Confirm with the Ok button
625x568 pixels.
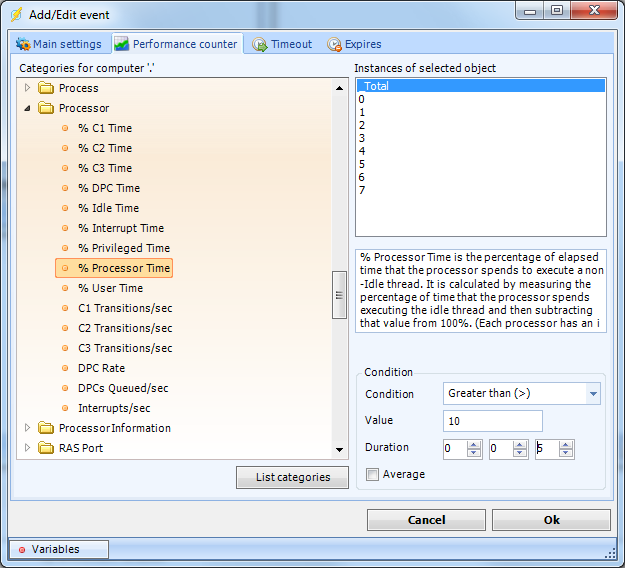[551, 520]
